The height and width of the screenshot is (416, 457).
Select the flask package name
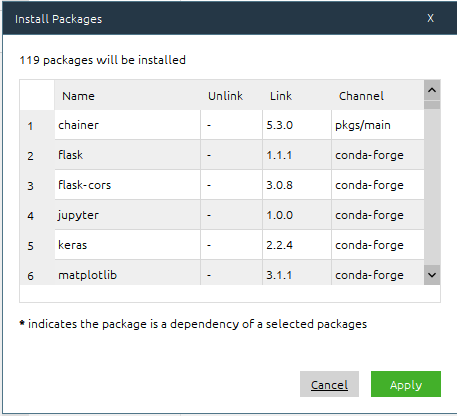pyautogui.click(x=70, y=155)
